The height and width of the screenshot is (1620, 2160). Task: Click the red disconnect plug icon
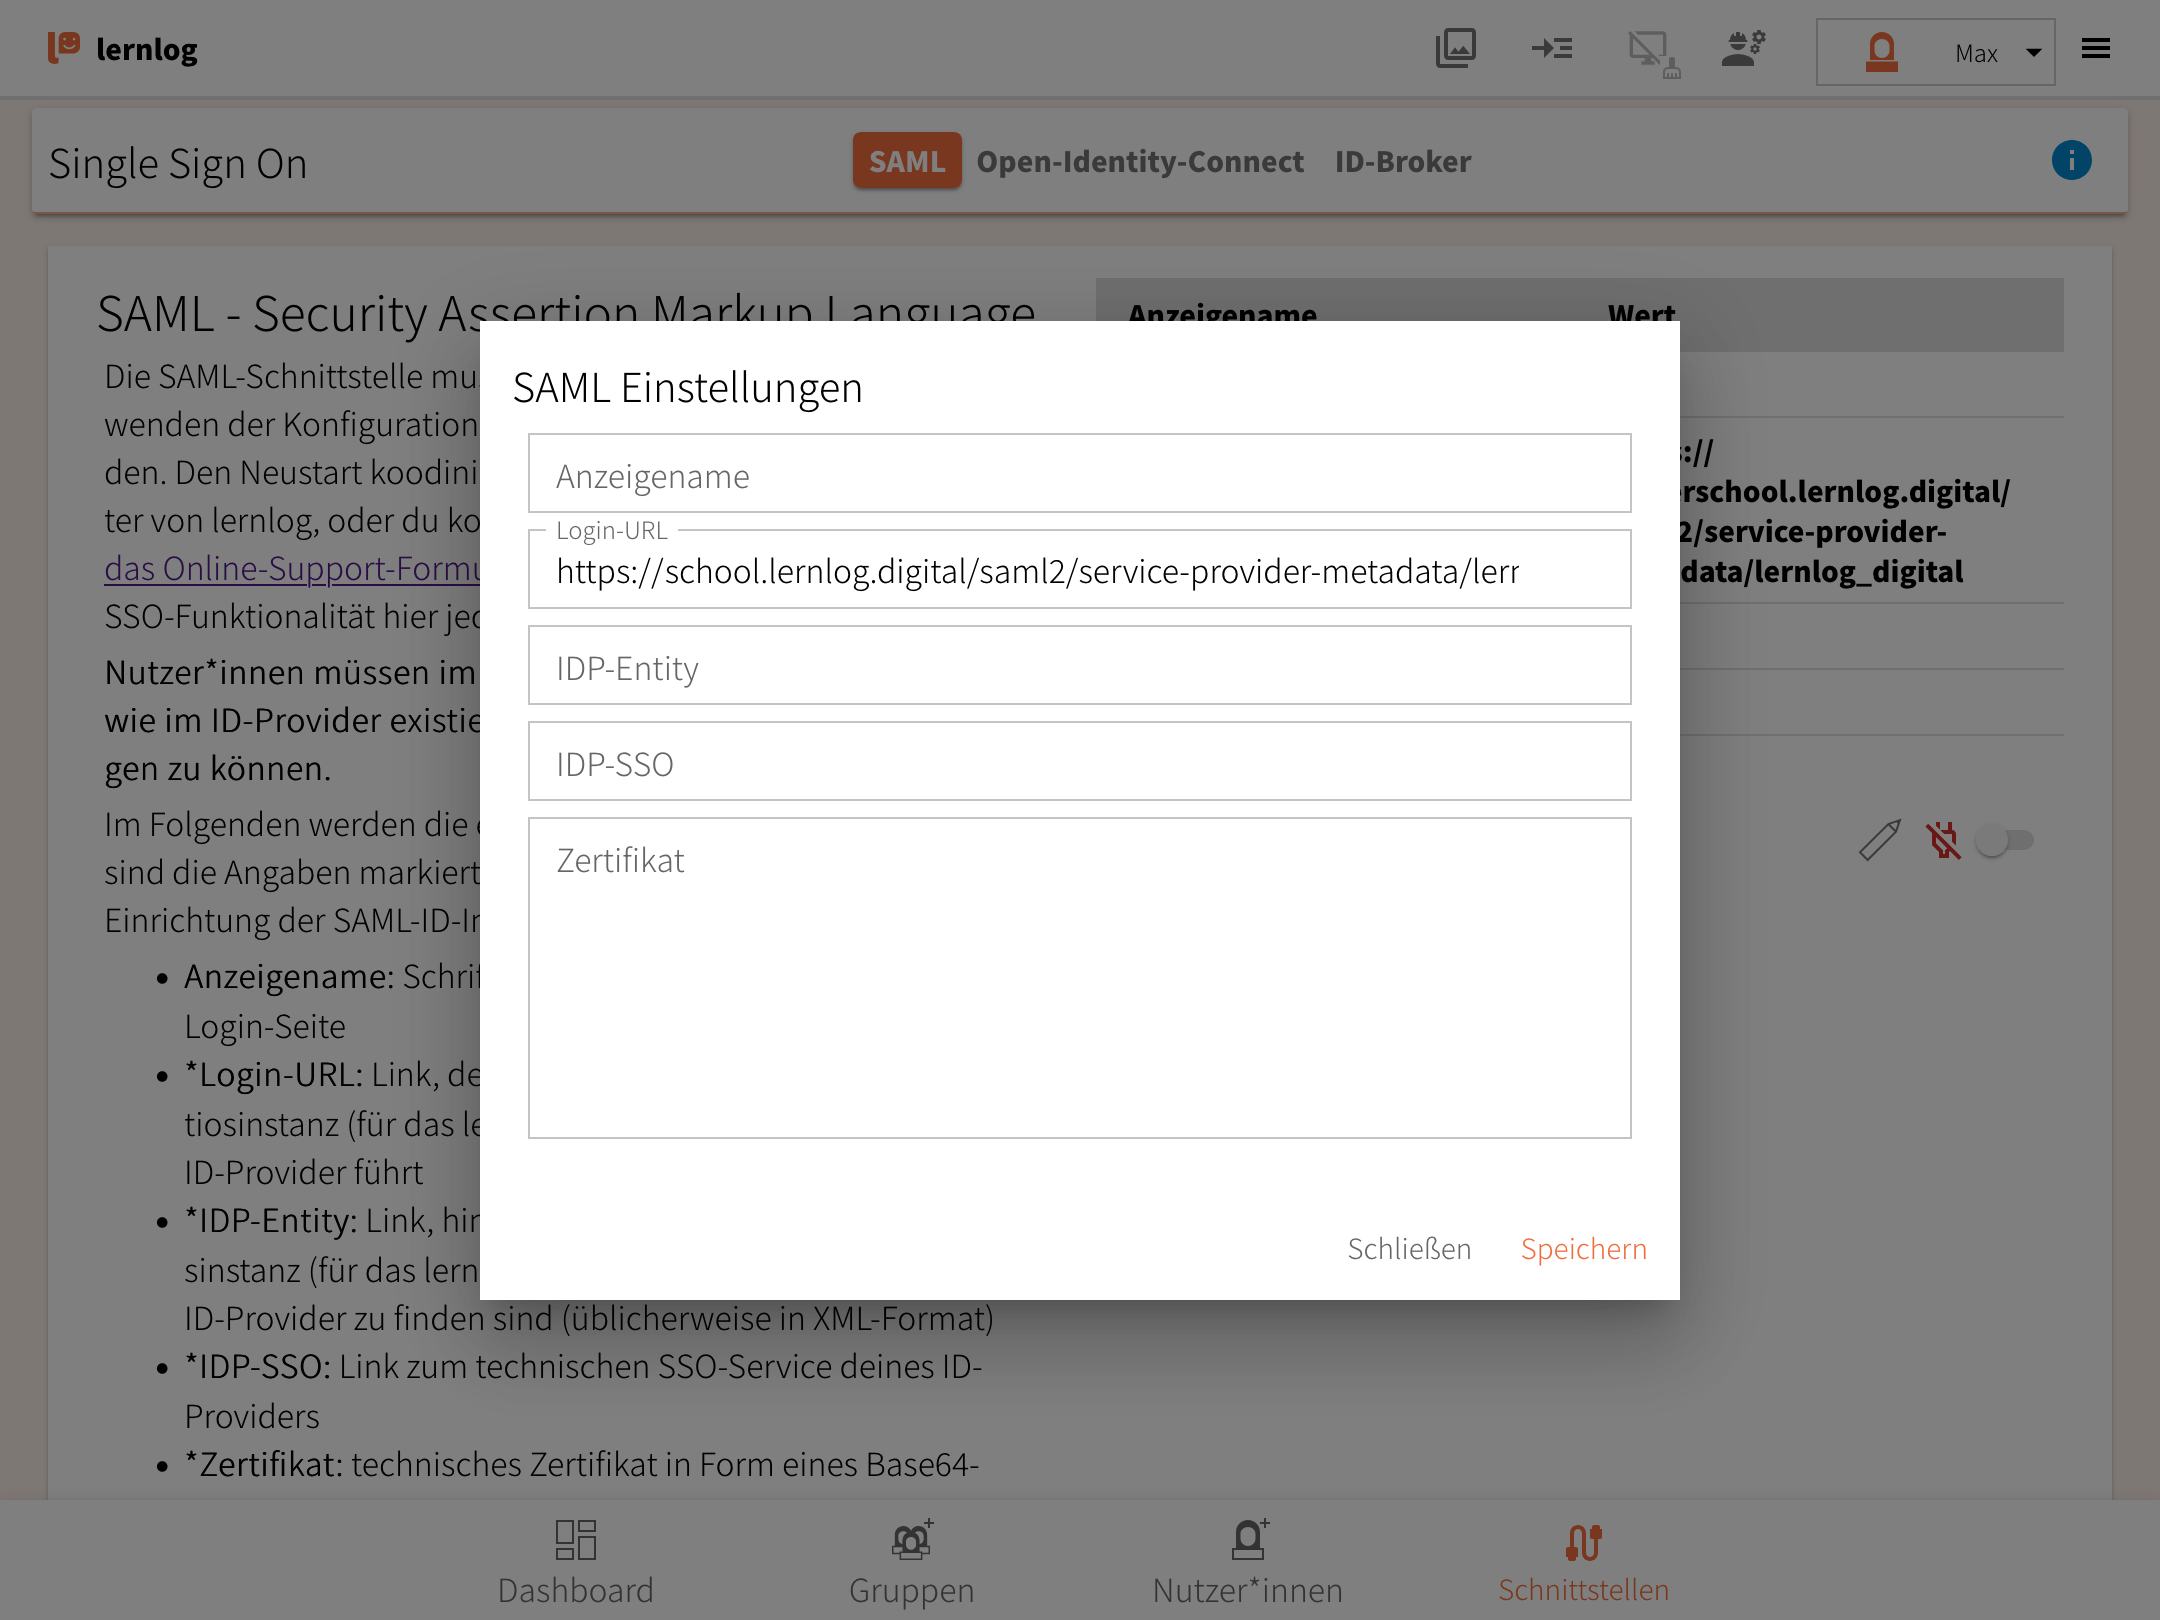point(1943,840)
